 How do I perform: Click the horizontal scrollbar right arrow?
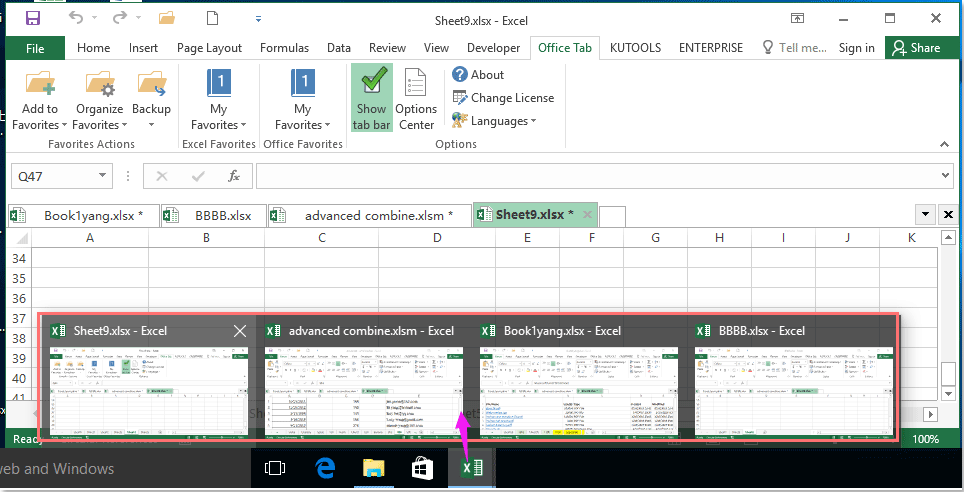[931, 415]
